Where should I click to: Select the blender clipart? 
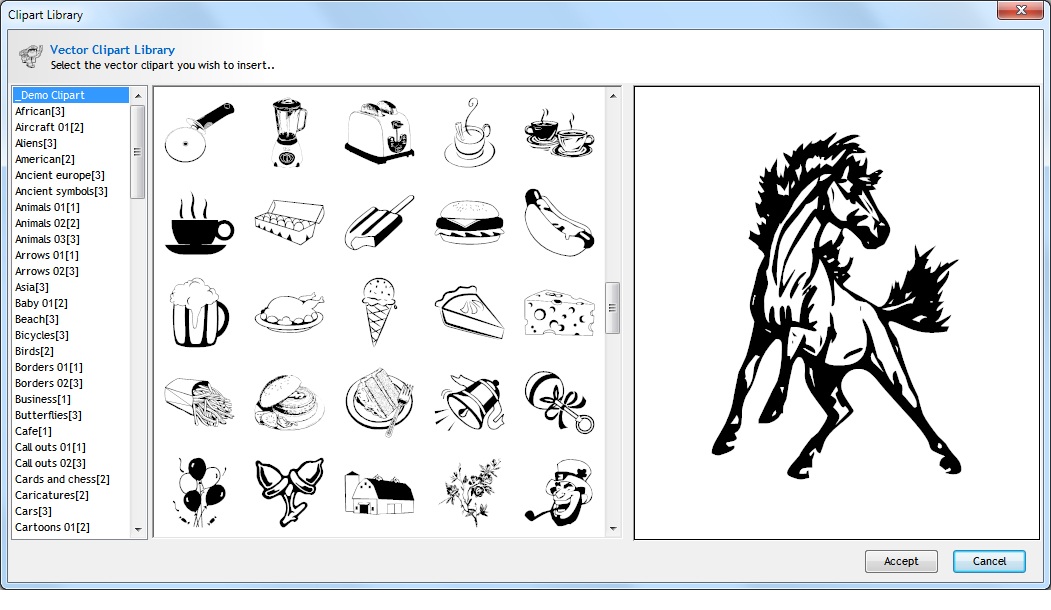[x=289, y=130]
